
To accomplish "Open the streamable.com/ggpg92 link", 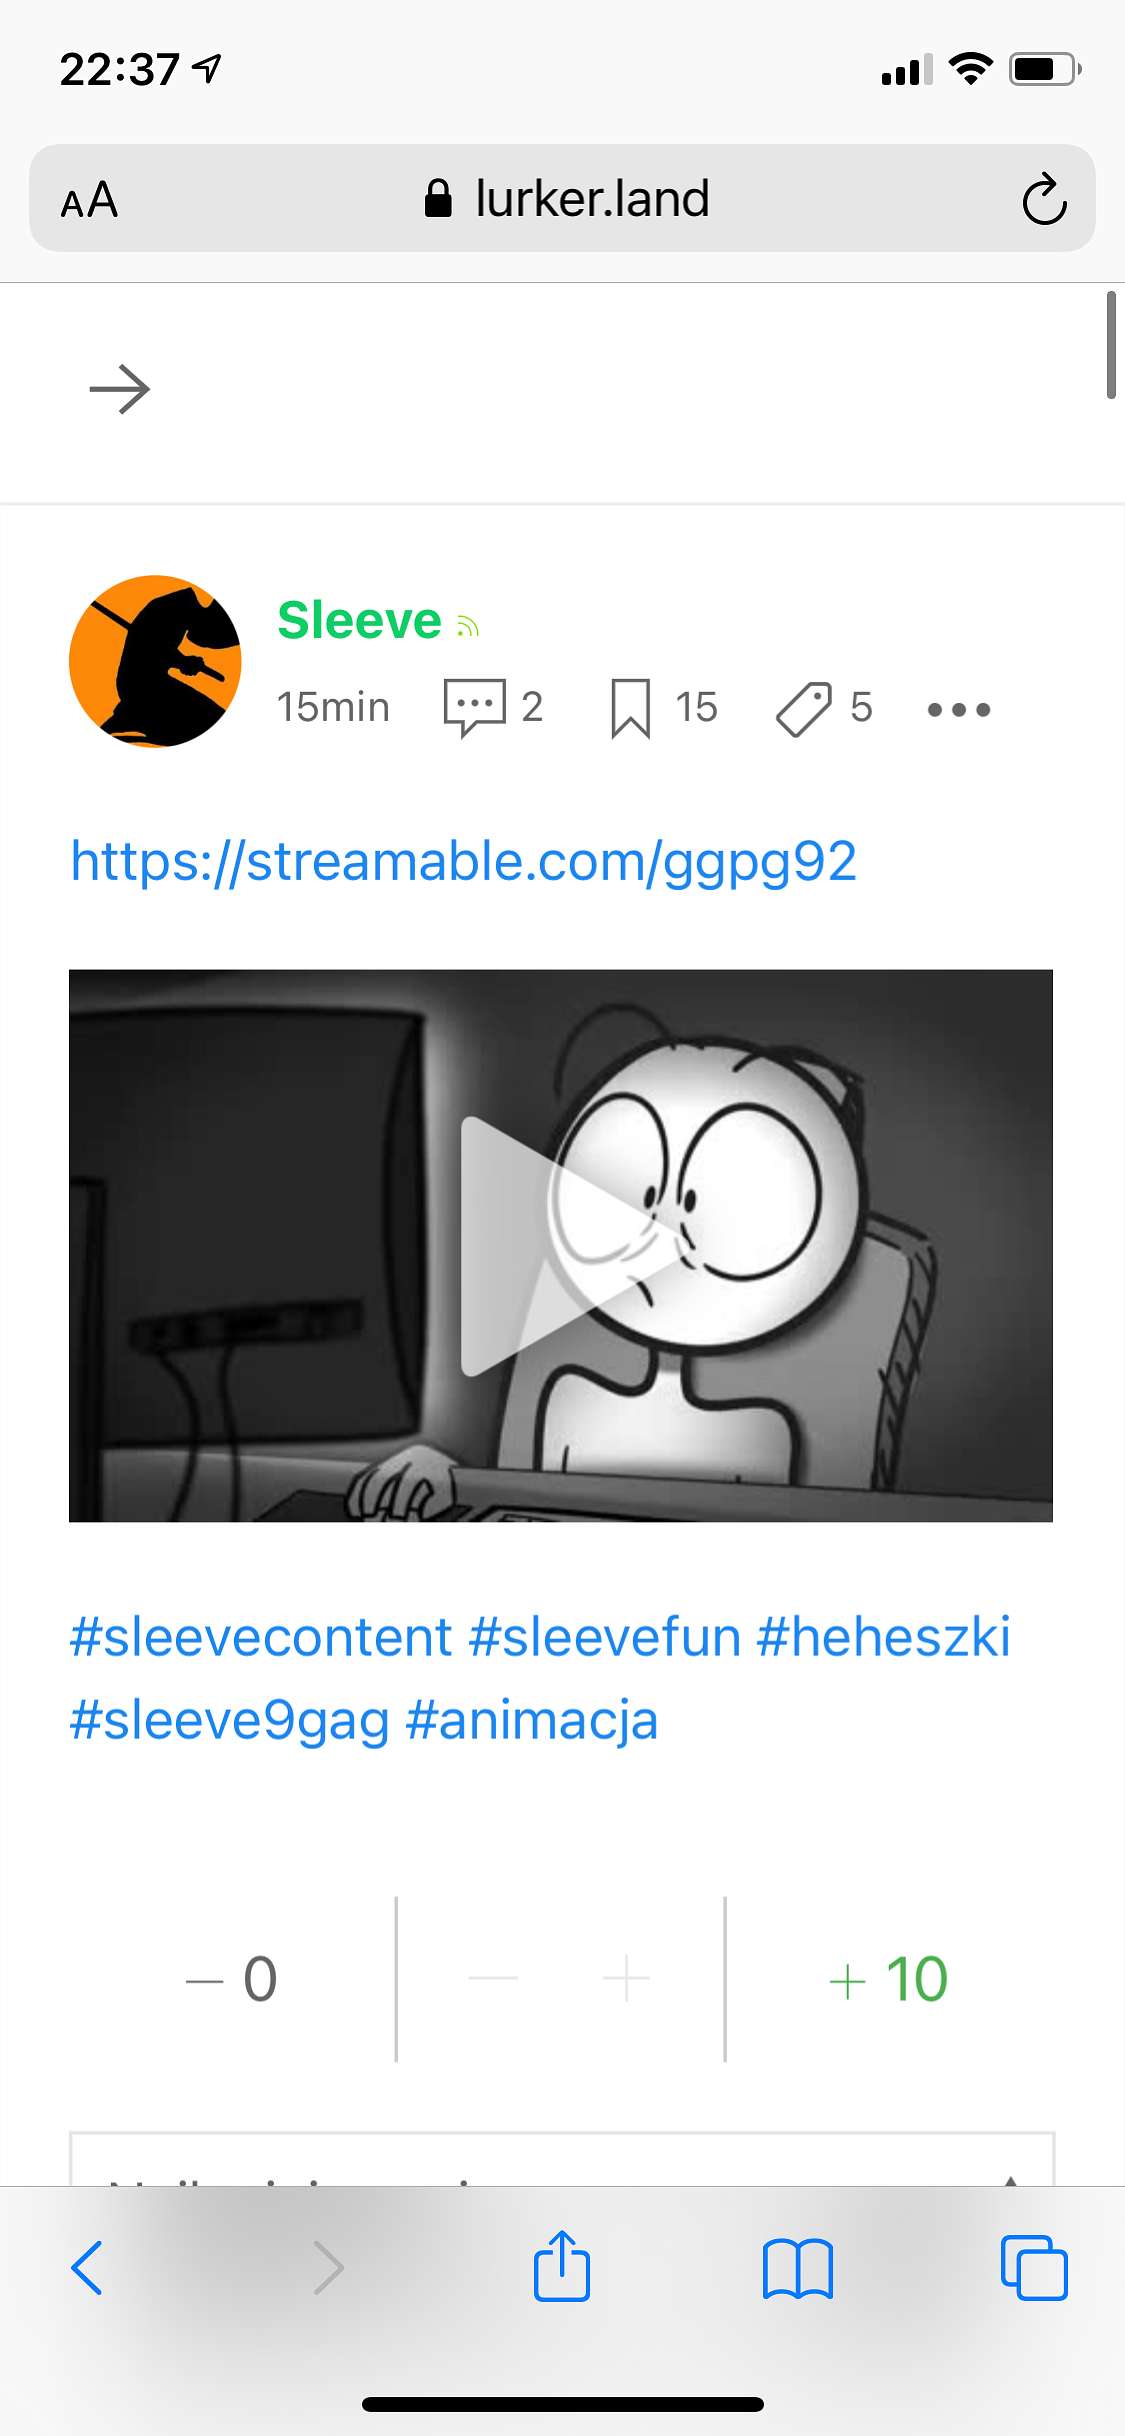I will pyautogui.click(x=463, y=861).
